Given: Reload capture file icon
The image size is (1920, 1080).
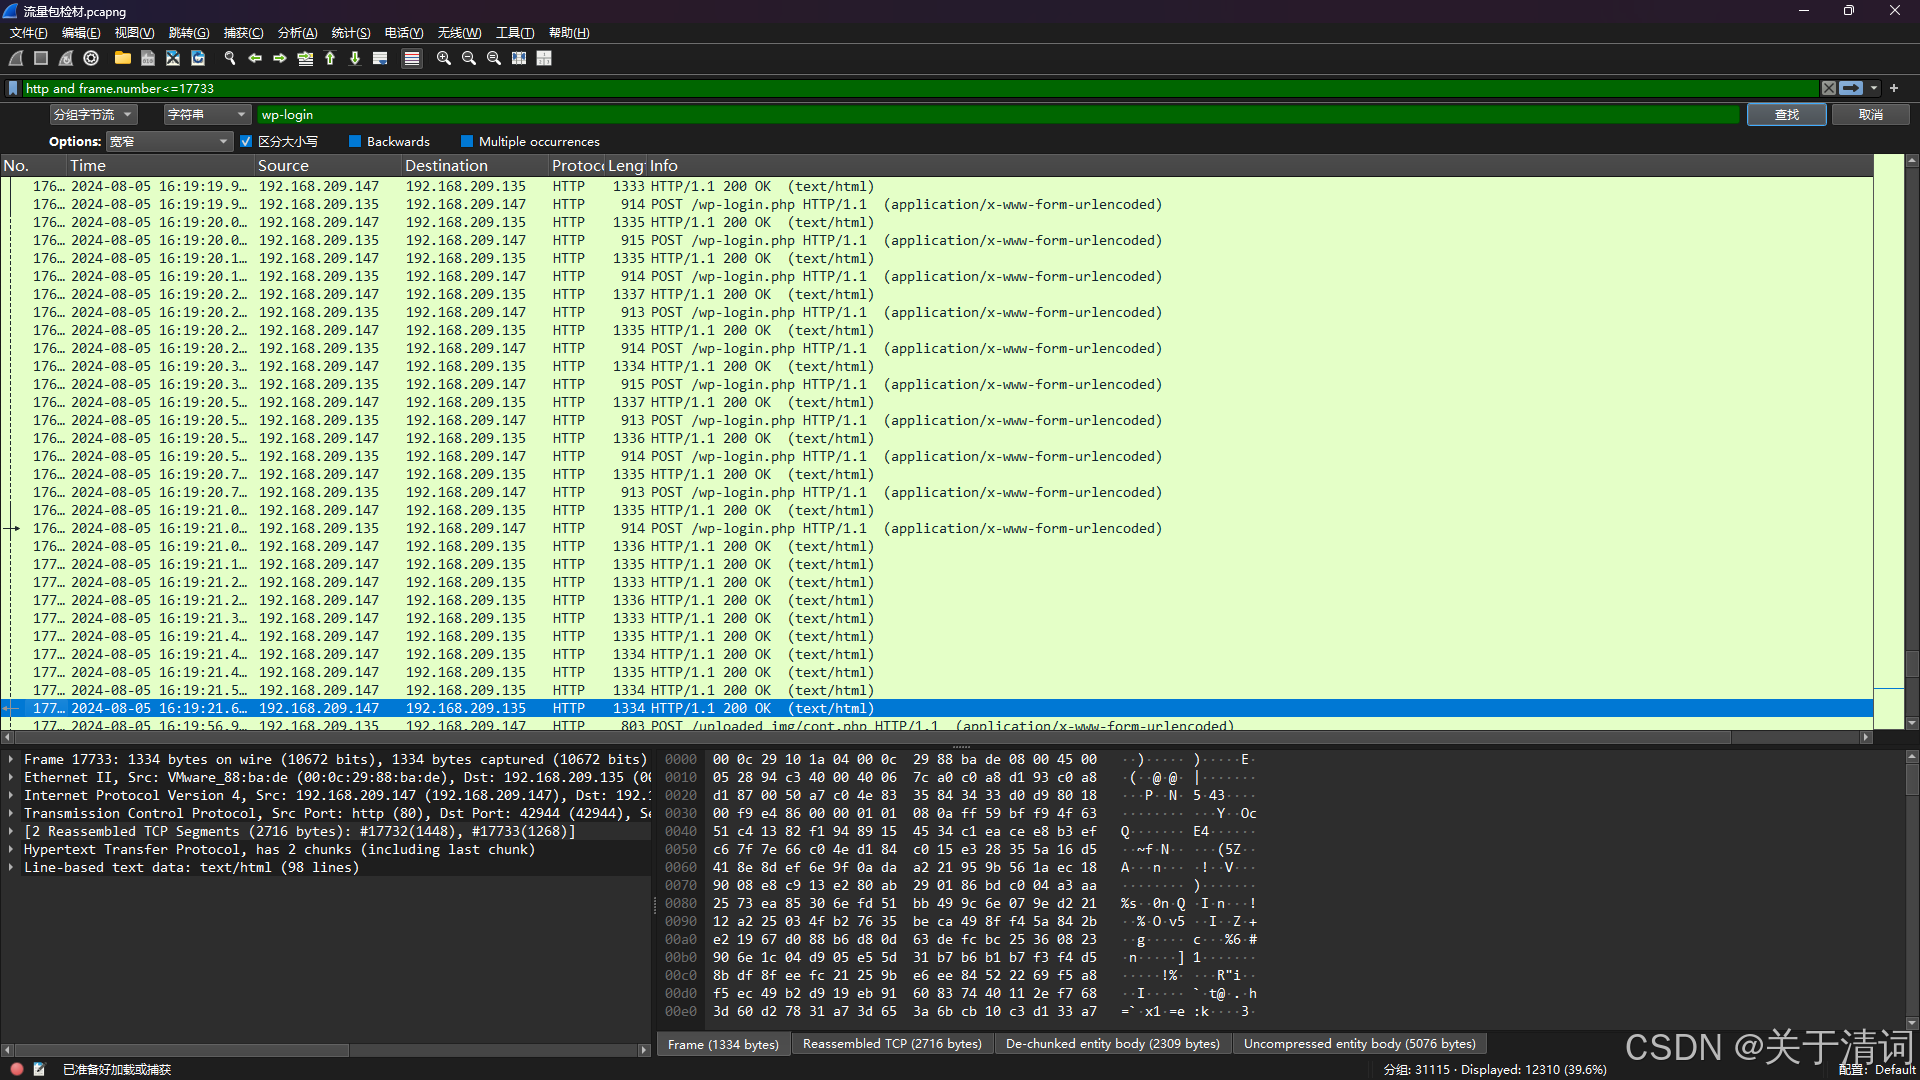Looking at the screenshot, I should 198,59.
